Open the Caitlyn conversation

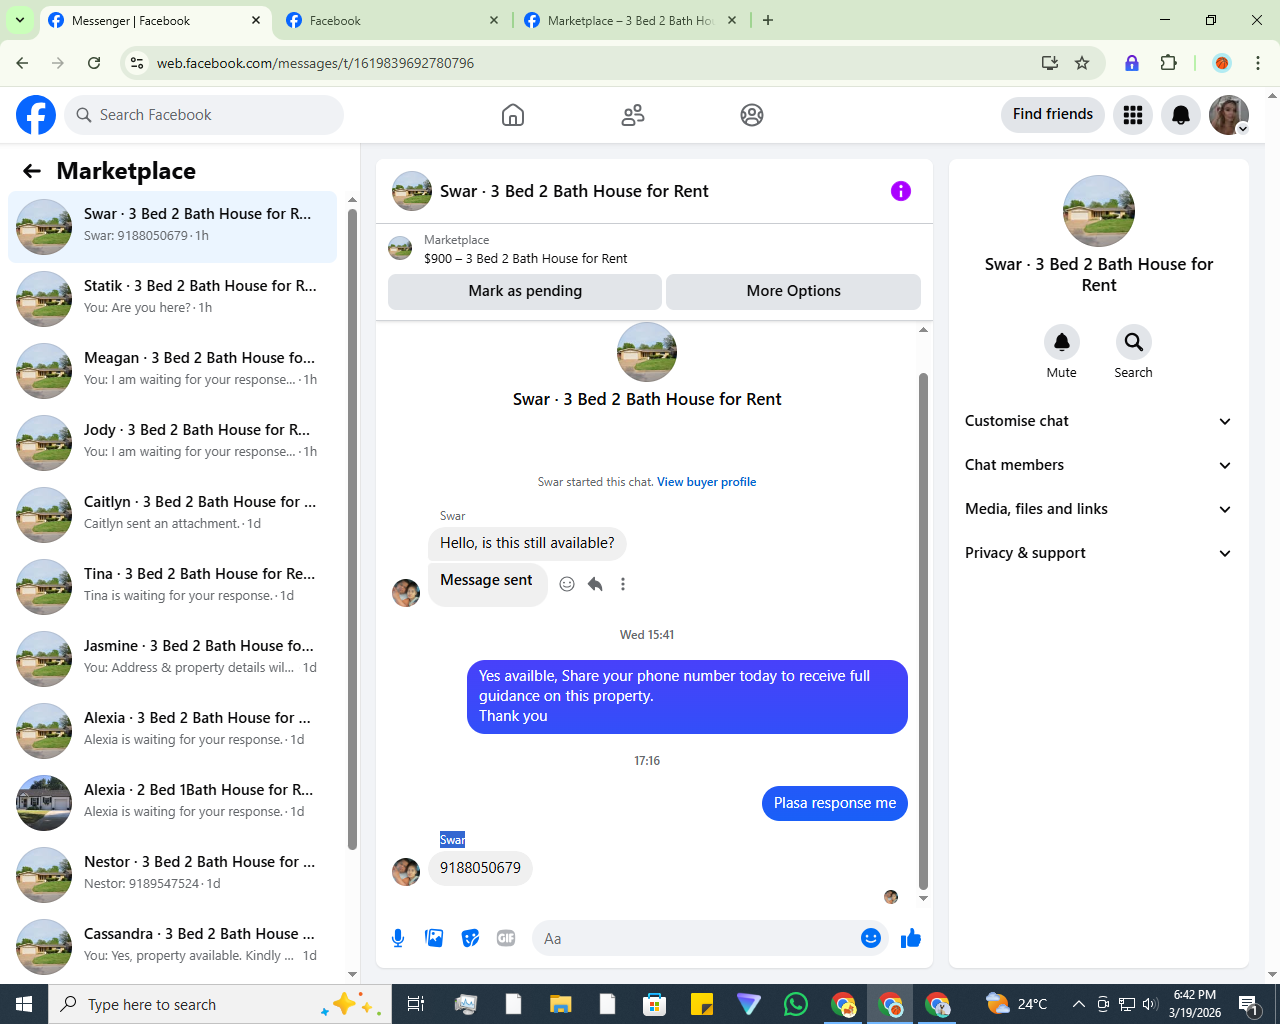click(173, 515)
